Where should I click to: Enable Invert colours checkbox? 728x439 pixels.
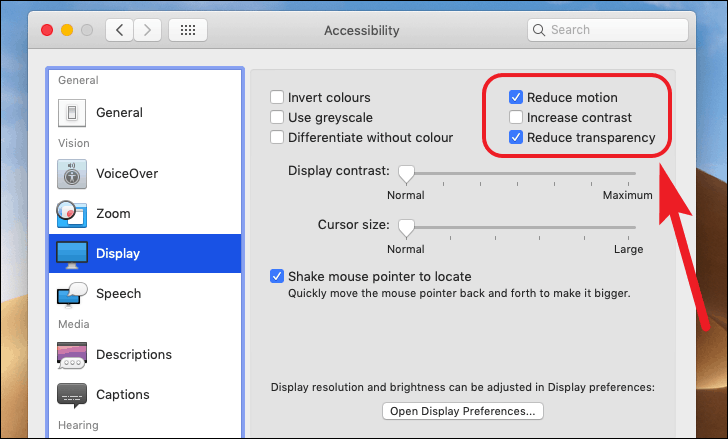(277, 97)
